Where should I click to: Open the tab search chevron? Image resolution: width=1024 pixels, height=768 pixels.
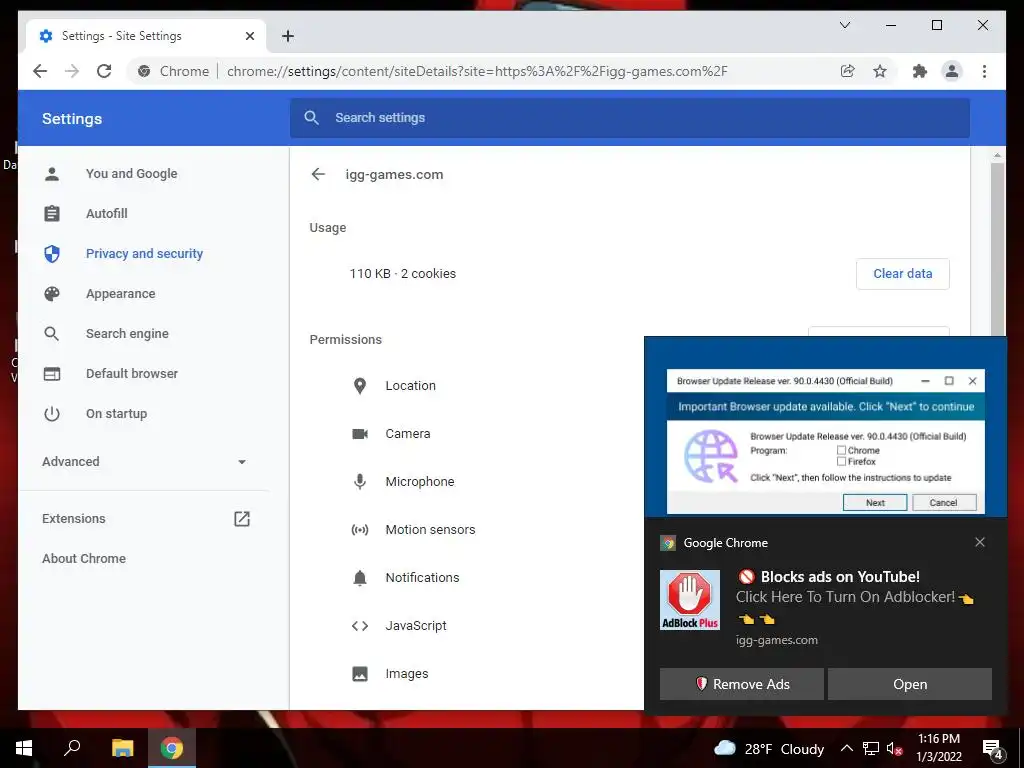(x=844, y=25)
